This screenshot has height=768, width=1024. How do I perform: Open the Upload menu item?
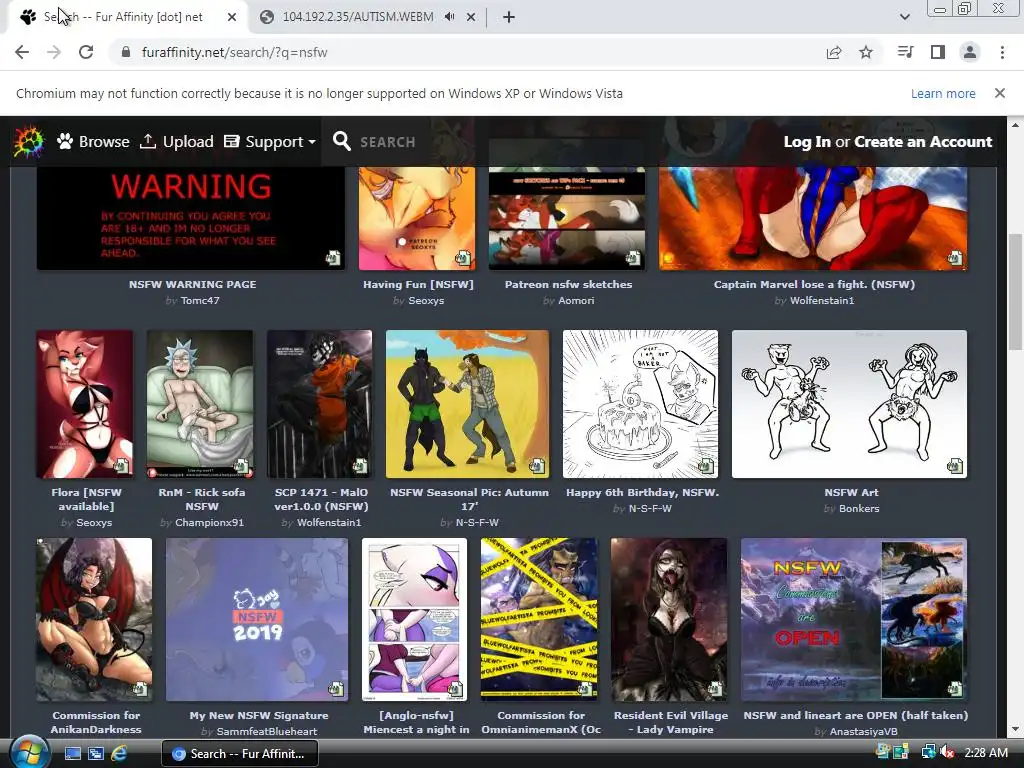coord(177,142)
